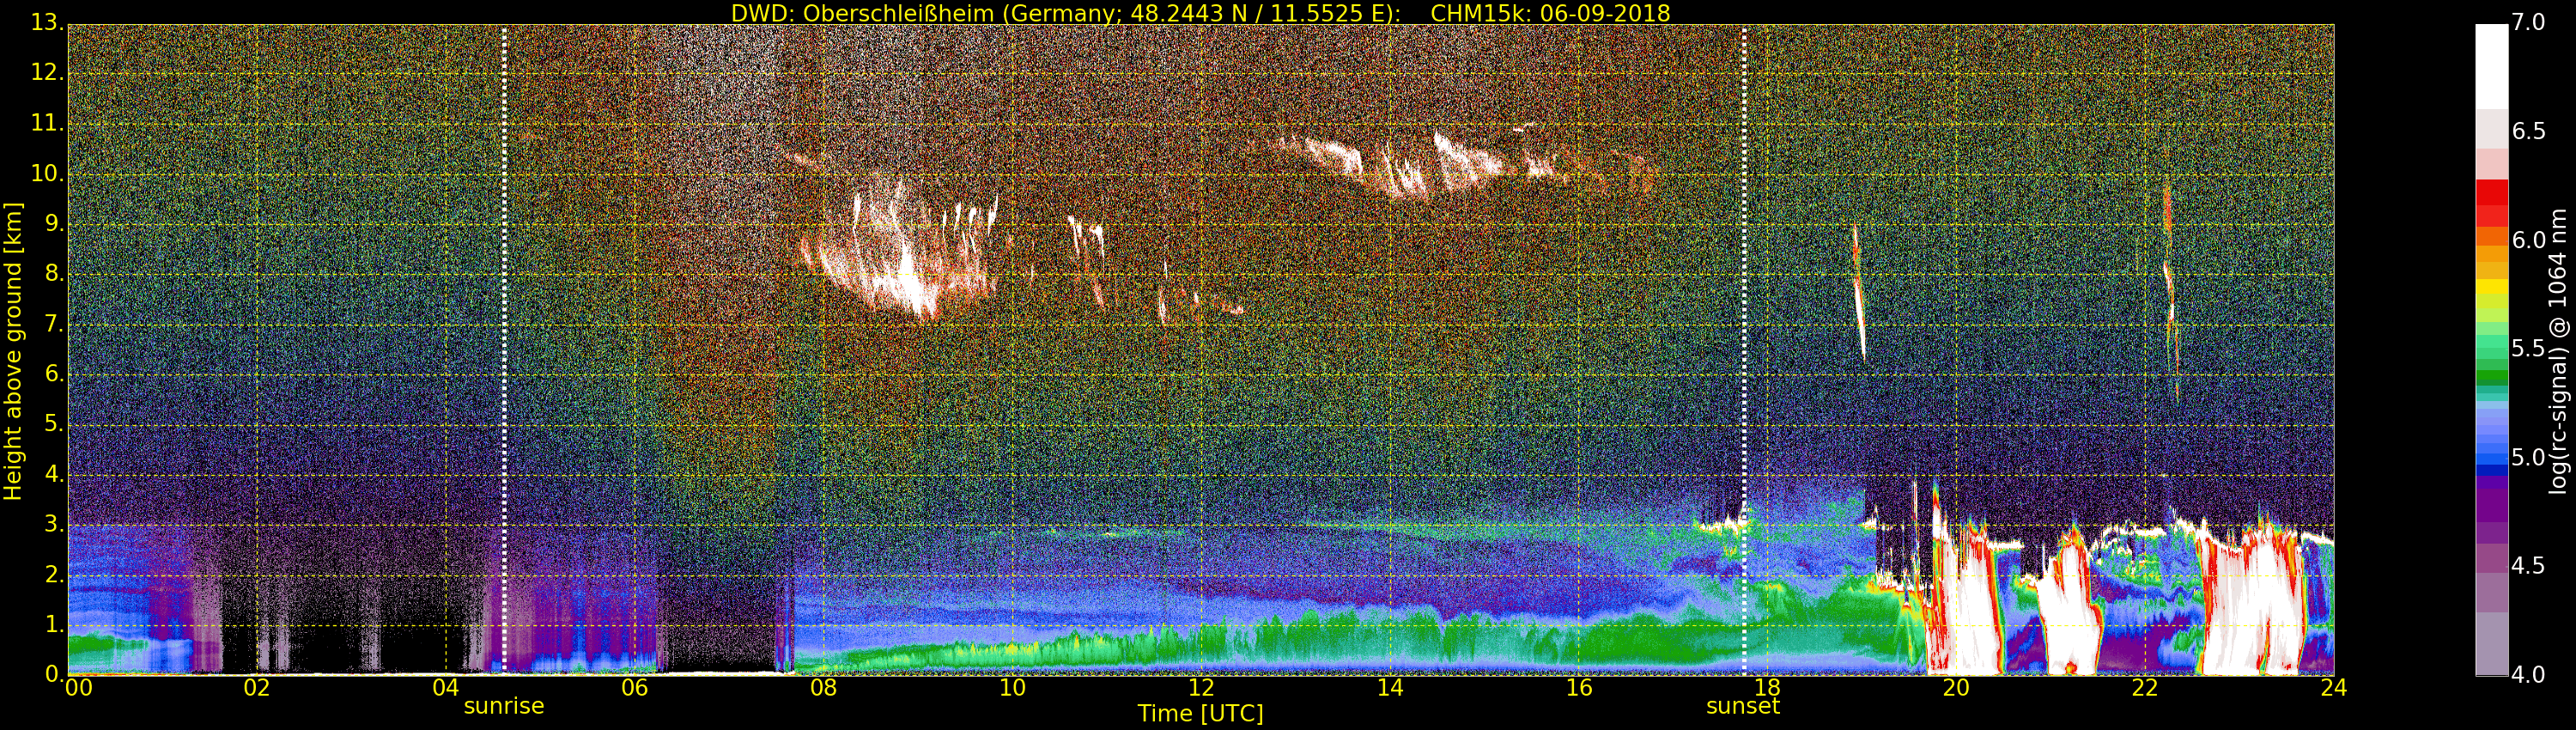
Task: Click the '7.' height axis tick label
Action: point(54,323)
